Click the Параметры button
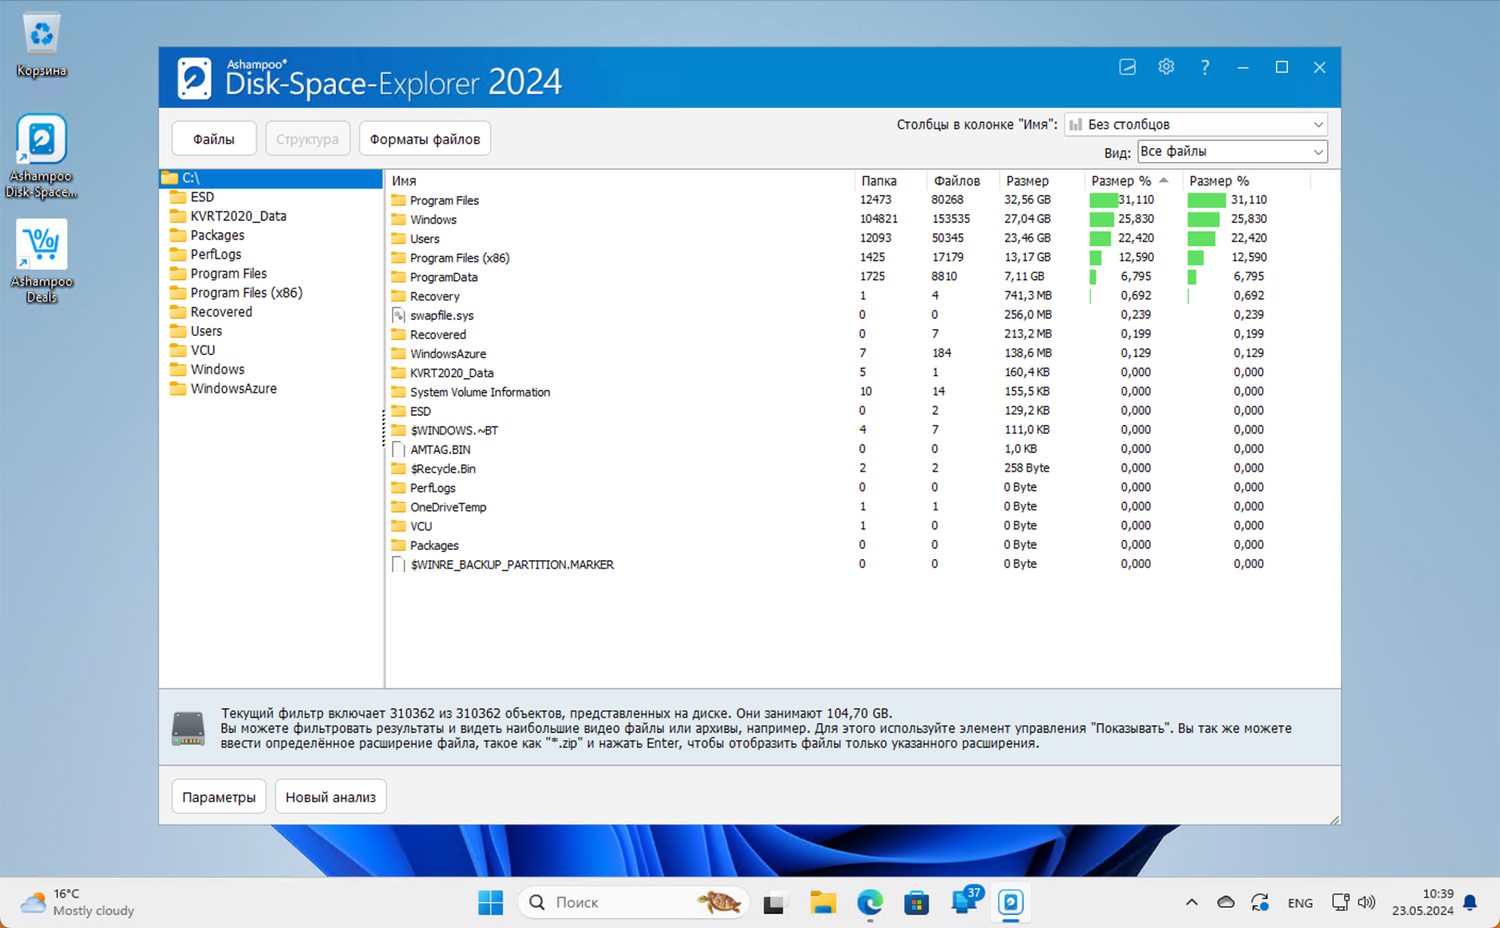The width and height of the screenshot is (1500, 928). [x=219, y=797]
